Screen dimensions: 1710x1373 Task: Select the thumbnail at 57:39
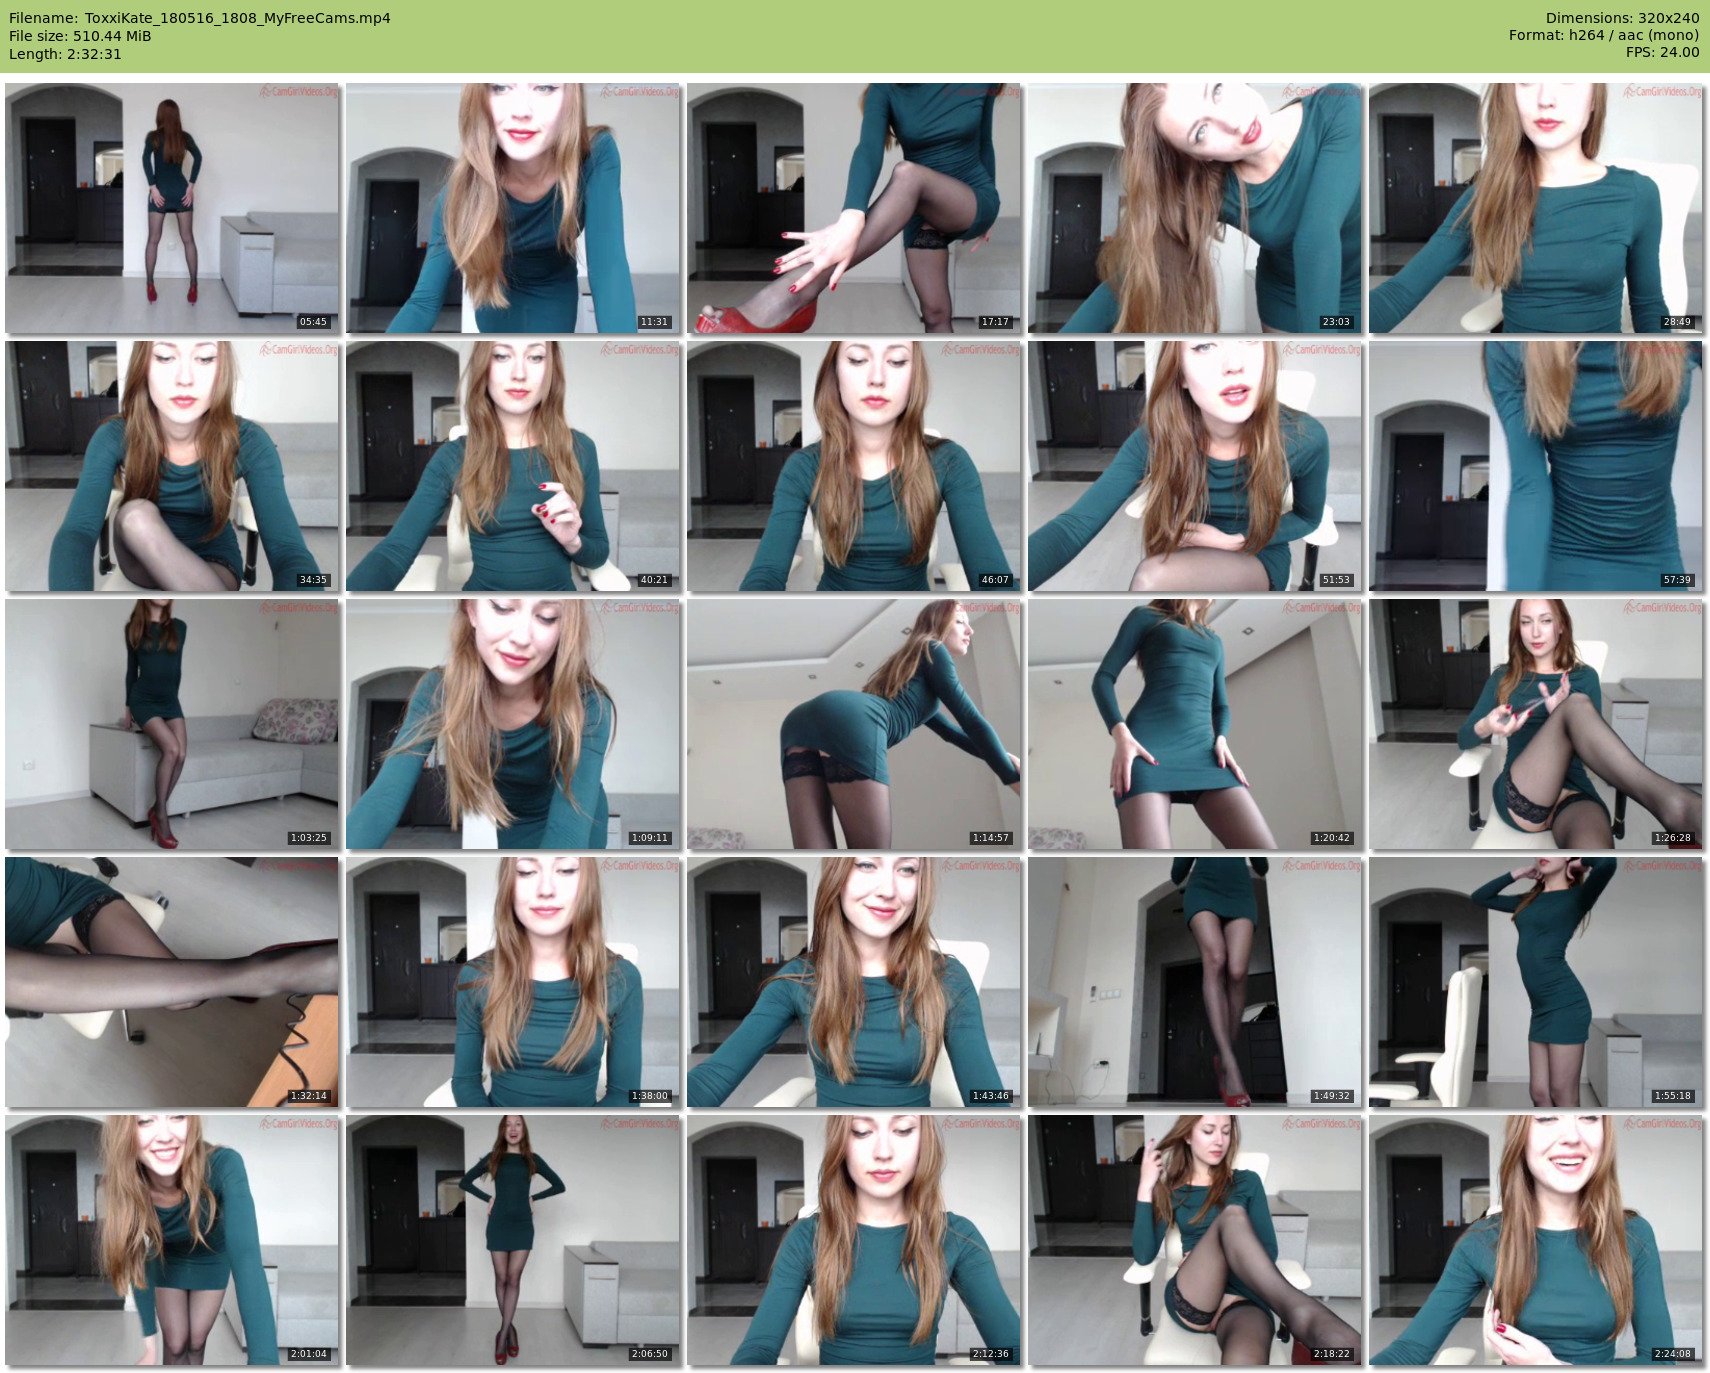[1536, 466]
